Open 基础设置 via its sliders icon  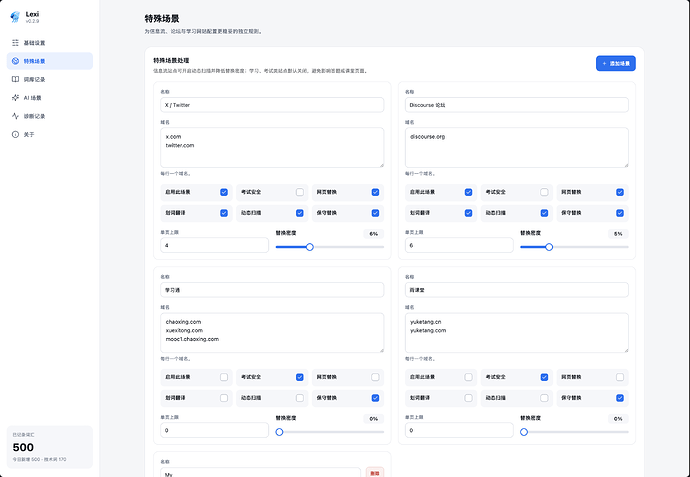point(15,43)
